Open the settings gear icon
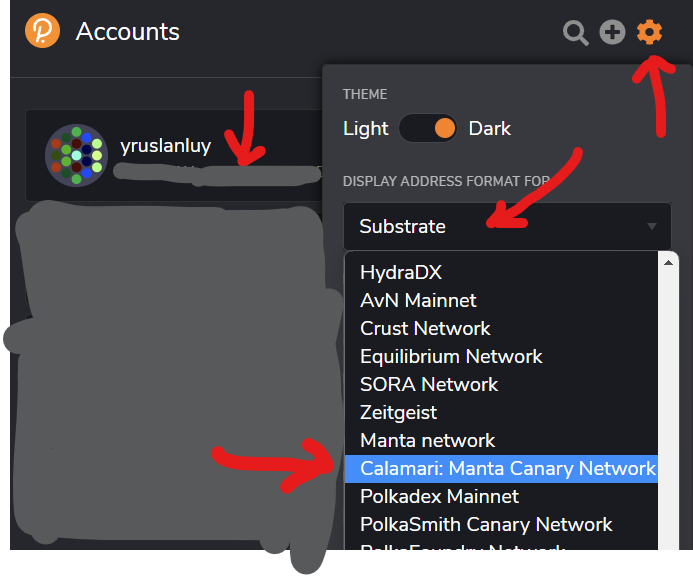The height and width of the screenshot is (576, 693). (x=649, y=32)
